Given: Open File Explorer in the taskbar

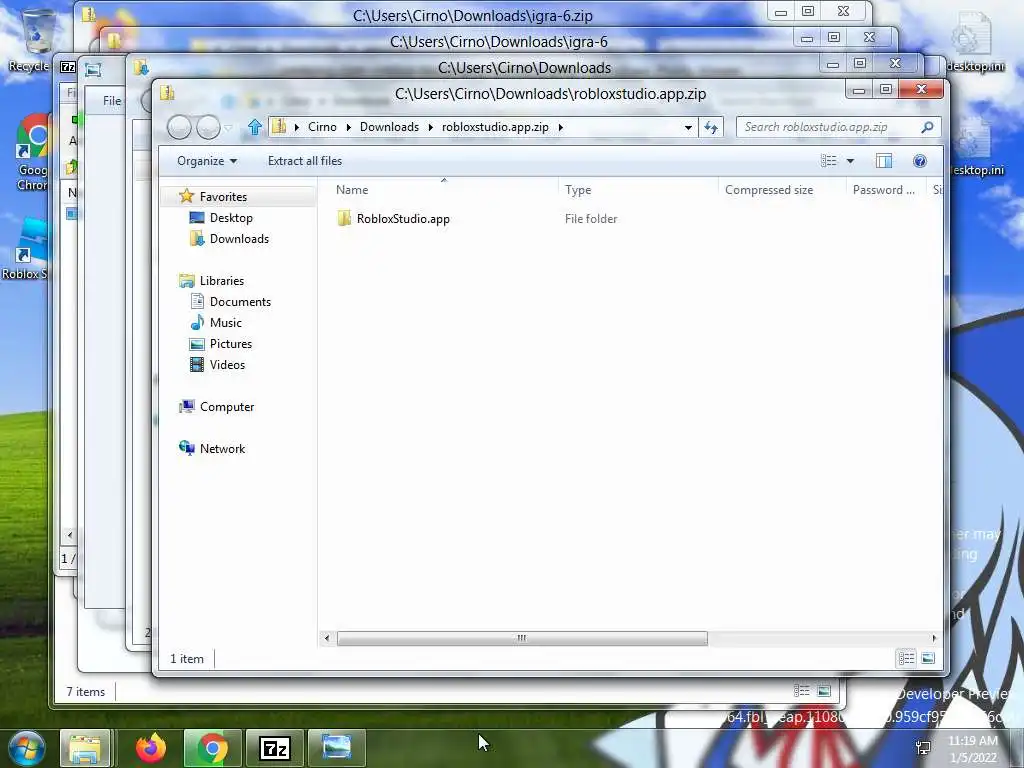Looking at the screenshot, I should pyautogui.click(x=85, y=748).
